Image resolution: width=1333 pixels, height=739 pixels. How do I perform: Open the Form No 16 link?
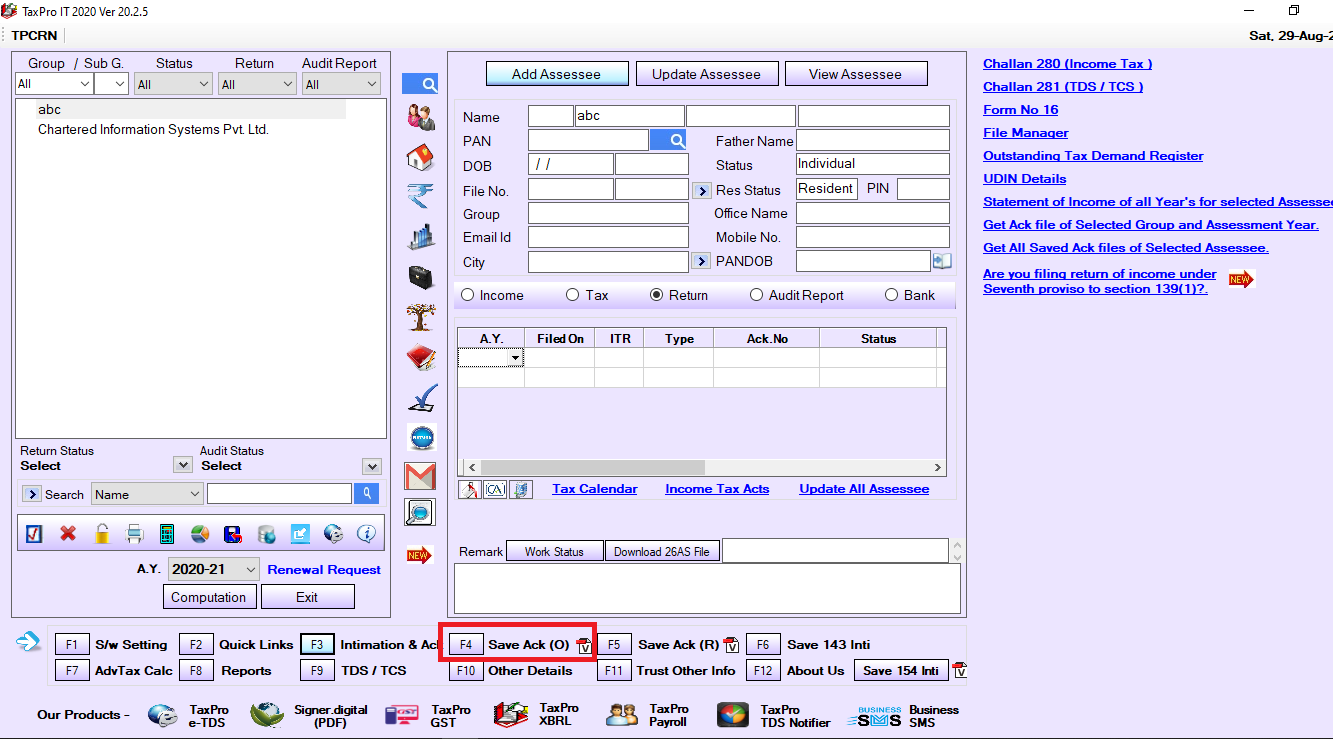pos(1020,110)
